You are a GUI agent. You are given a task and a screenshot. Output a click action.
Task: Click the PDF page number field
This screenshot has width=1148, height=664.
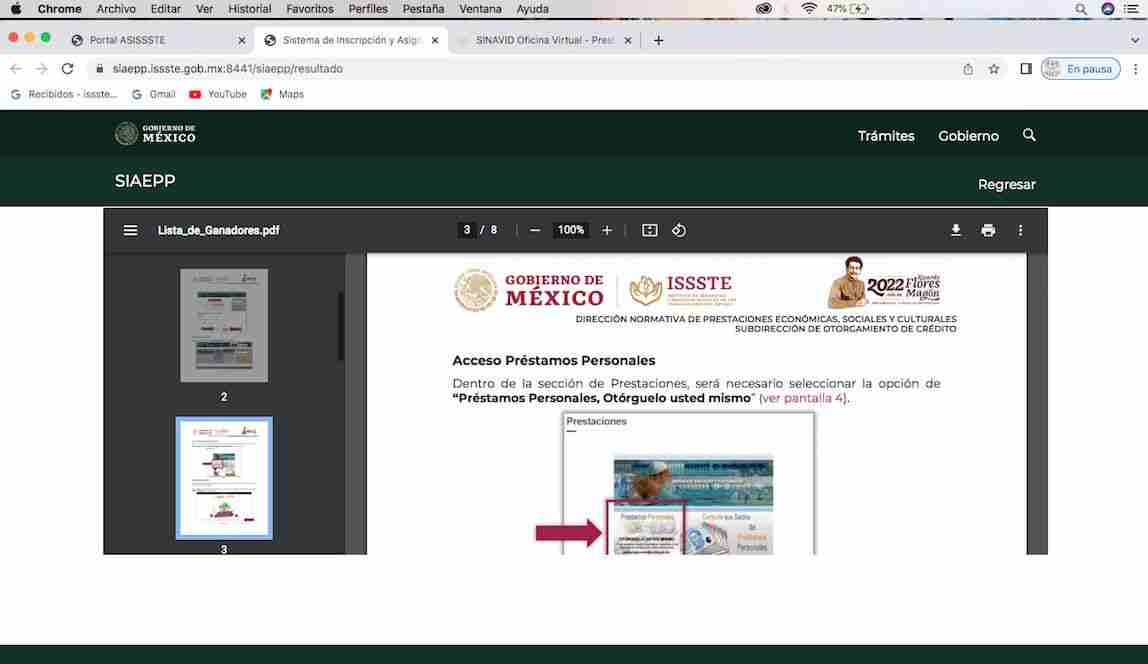click(466, 230)
